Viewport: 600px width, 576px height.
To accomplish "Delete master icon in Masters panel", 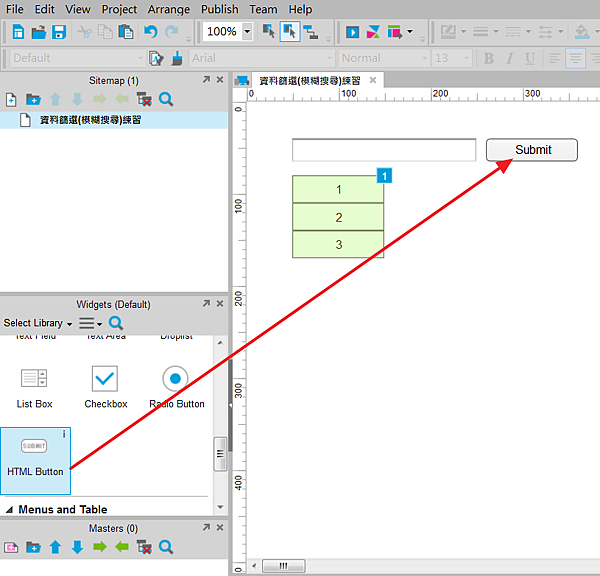I will coord(144,547).
